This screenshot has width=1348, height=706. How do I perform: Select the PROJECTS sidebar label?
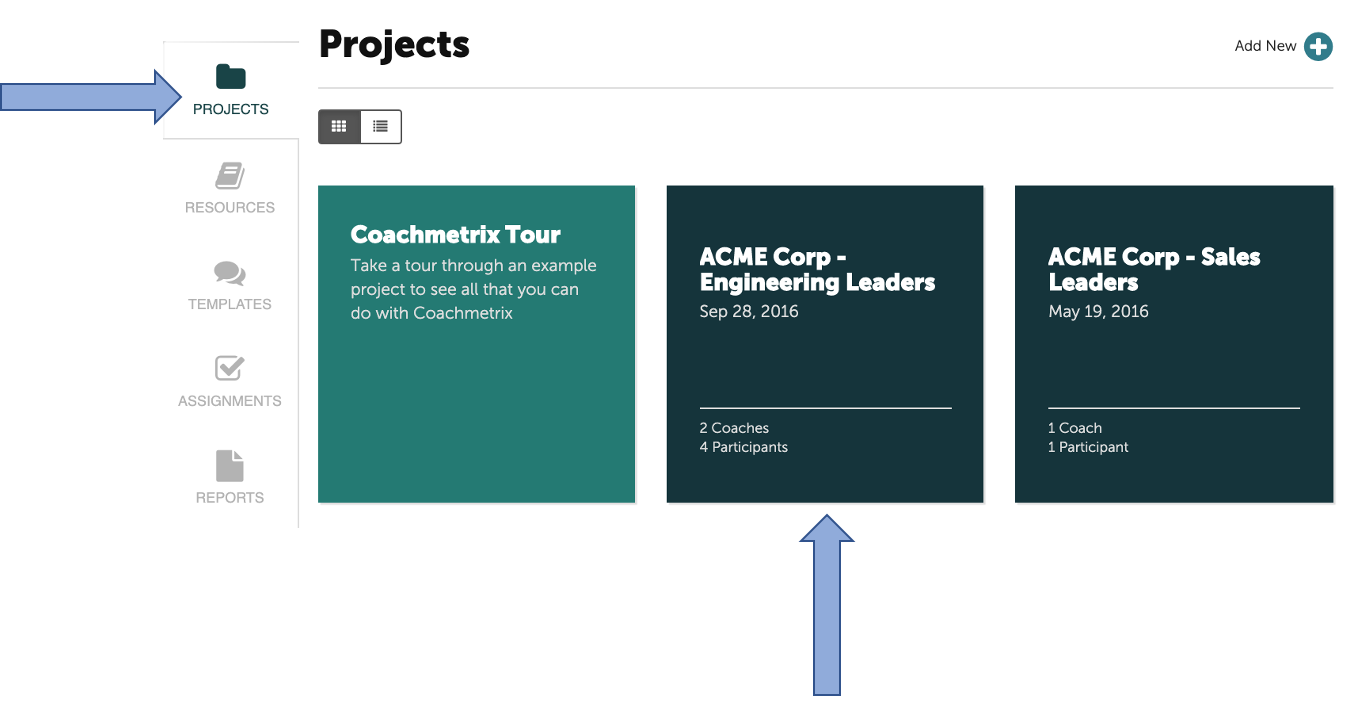(231, 109)
